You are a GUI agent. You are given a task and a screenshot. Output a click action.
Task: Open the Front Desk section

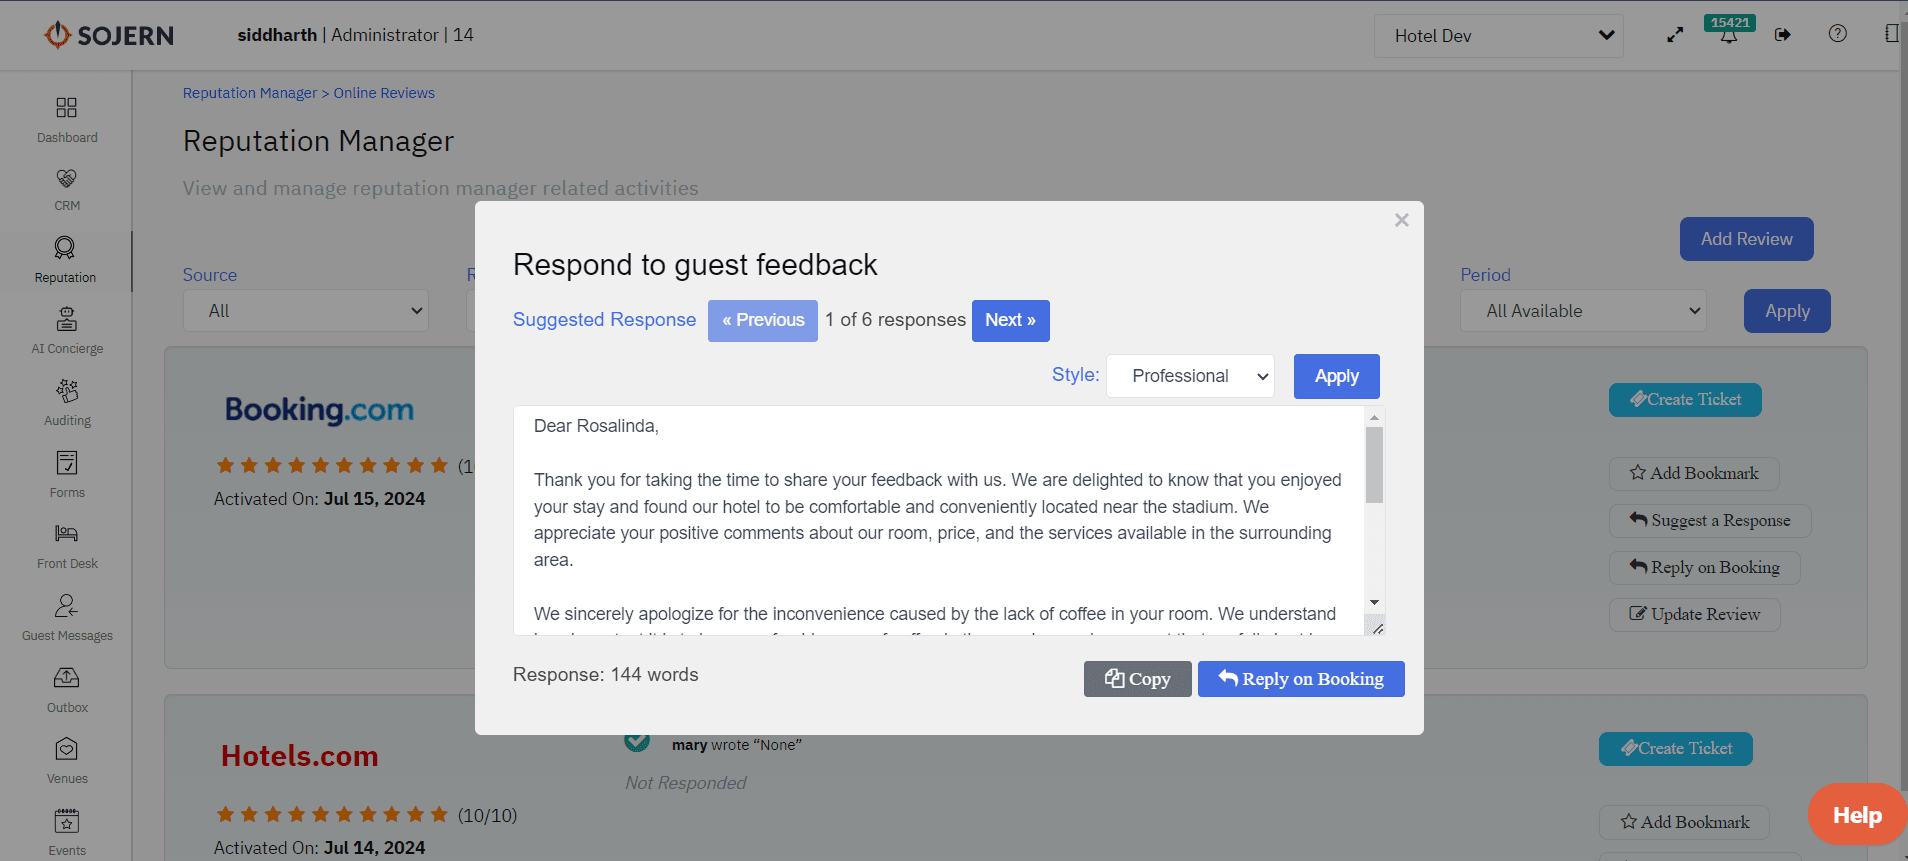click(x=66, y=544)
